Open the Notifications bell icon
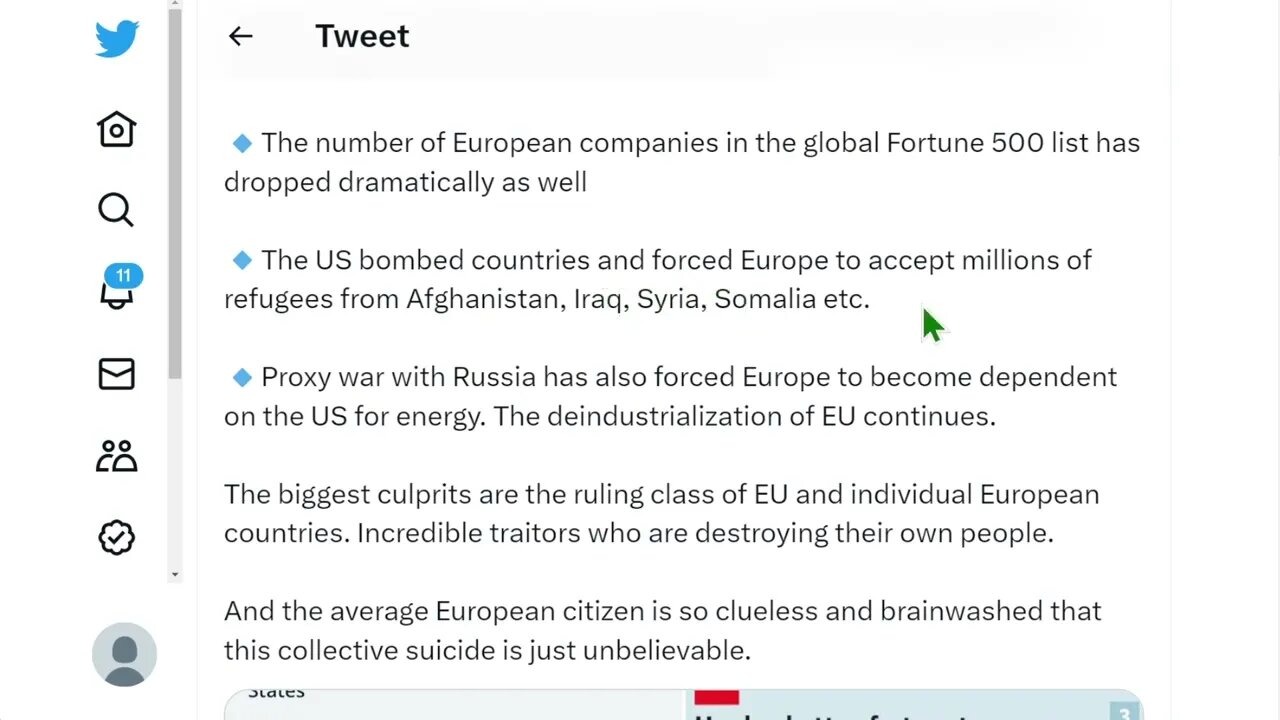Viewport: 1280px width, 720px height. tap(116, 294)
